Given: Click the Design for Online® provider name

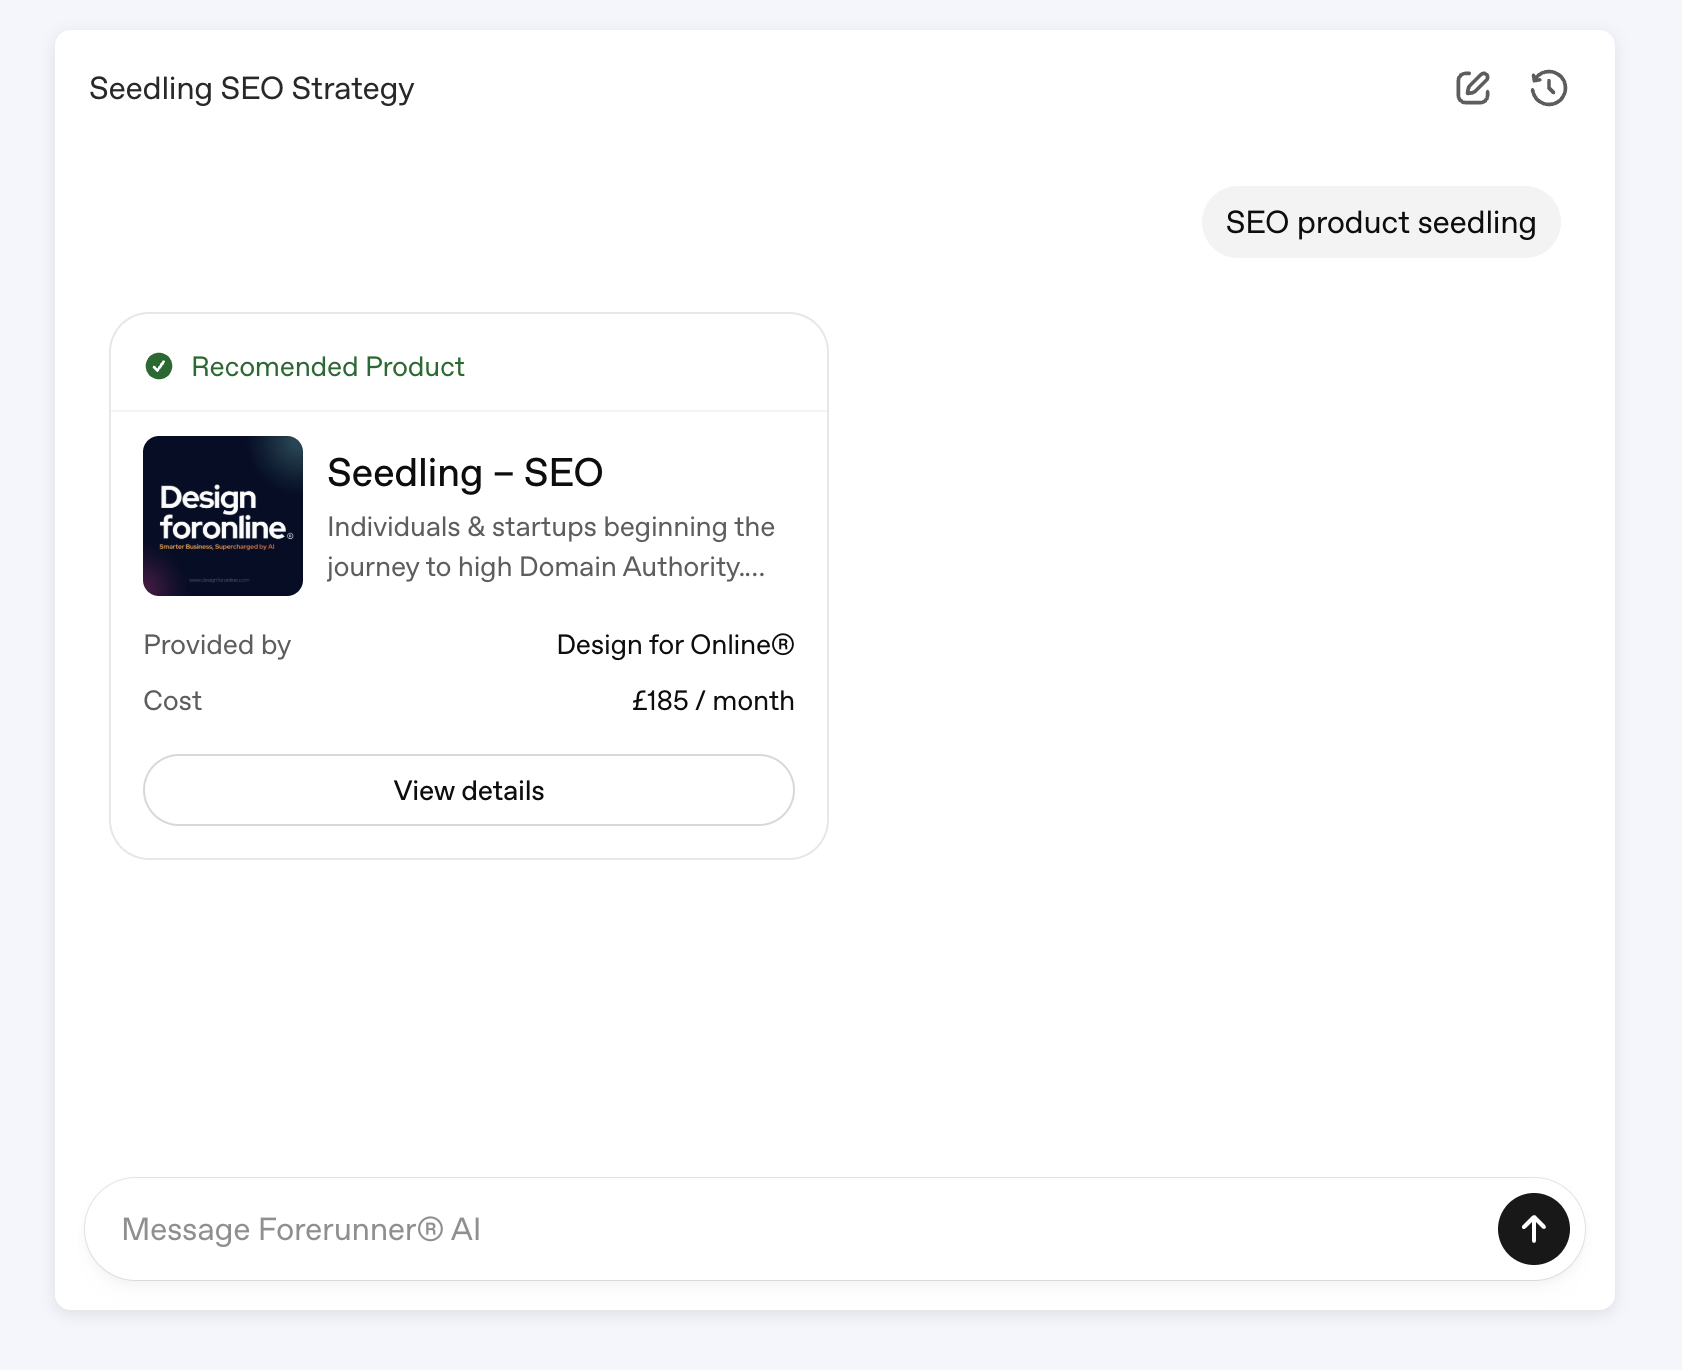Looking at the screenshot, I should [x=675, y=645].
